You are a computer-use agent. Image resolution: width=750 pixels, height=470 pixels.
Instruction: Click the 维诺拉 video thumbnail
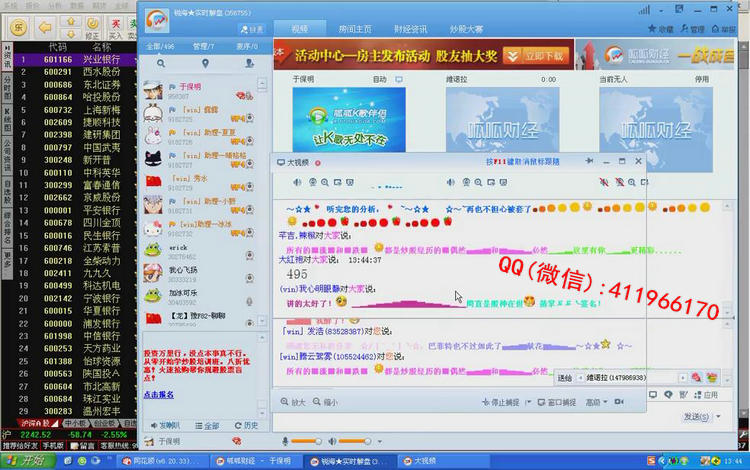(x=502, y=120)
